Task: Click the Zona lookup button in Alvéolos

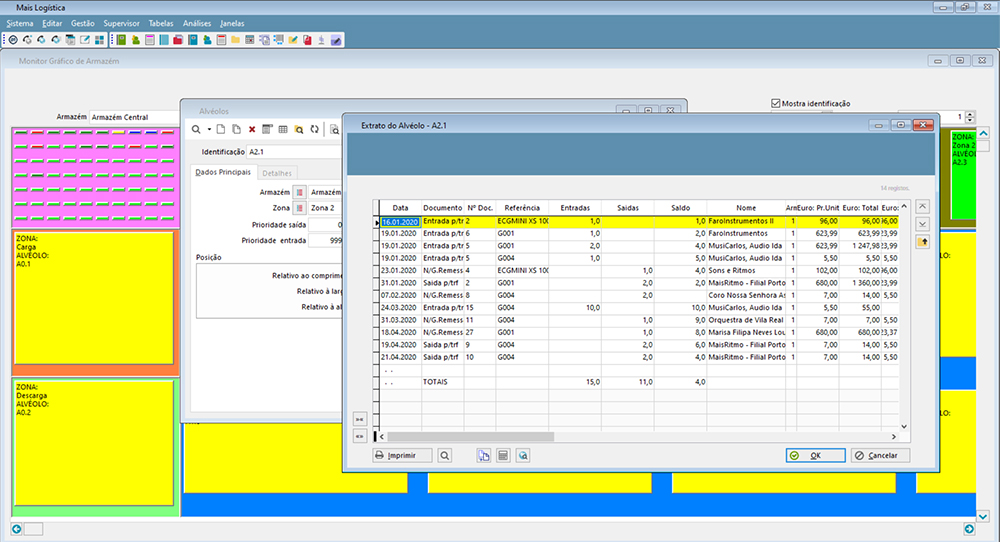Action: point(299,208)
